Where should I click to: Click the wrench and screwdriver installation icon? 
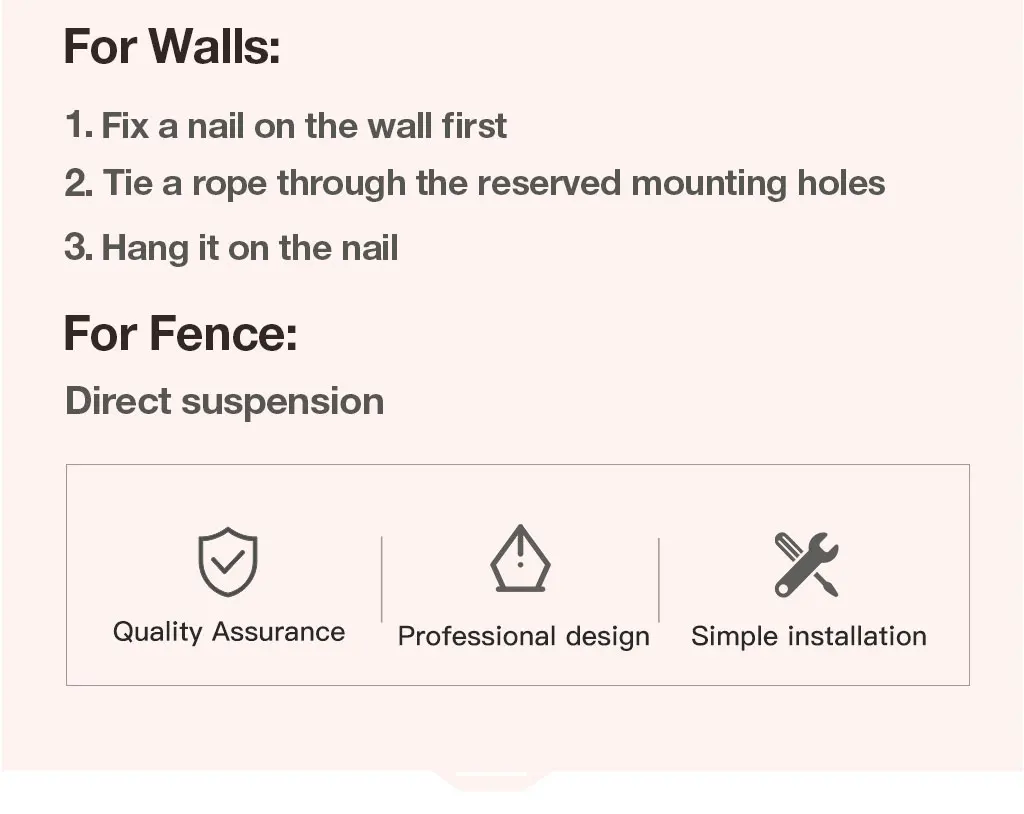point(807,564)
